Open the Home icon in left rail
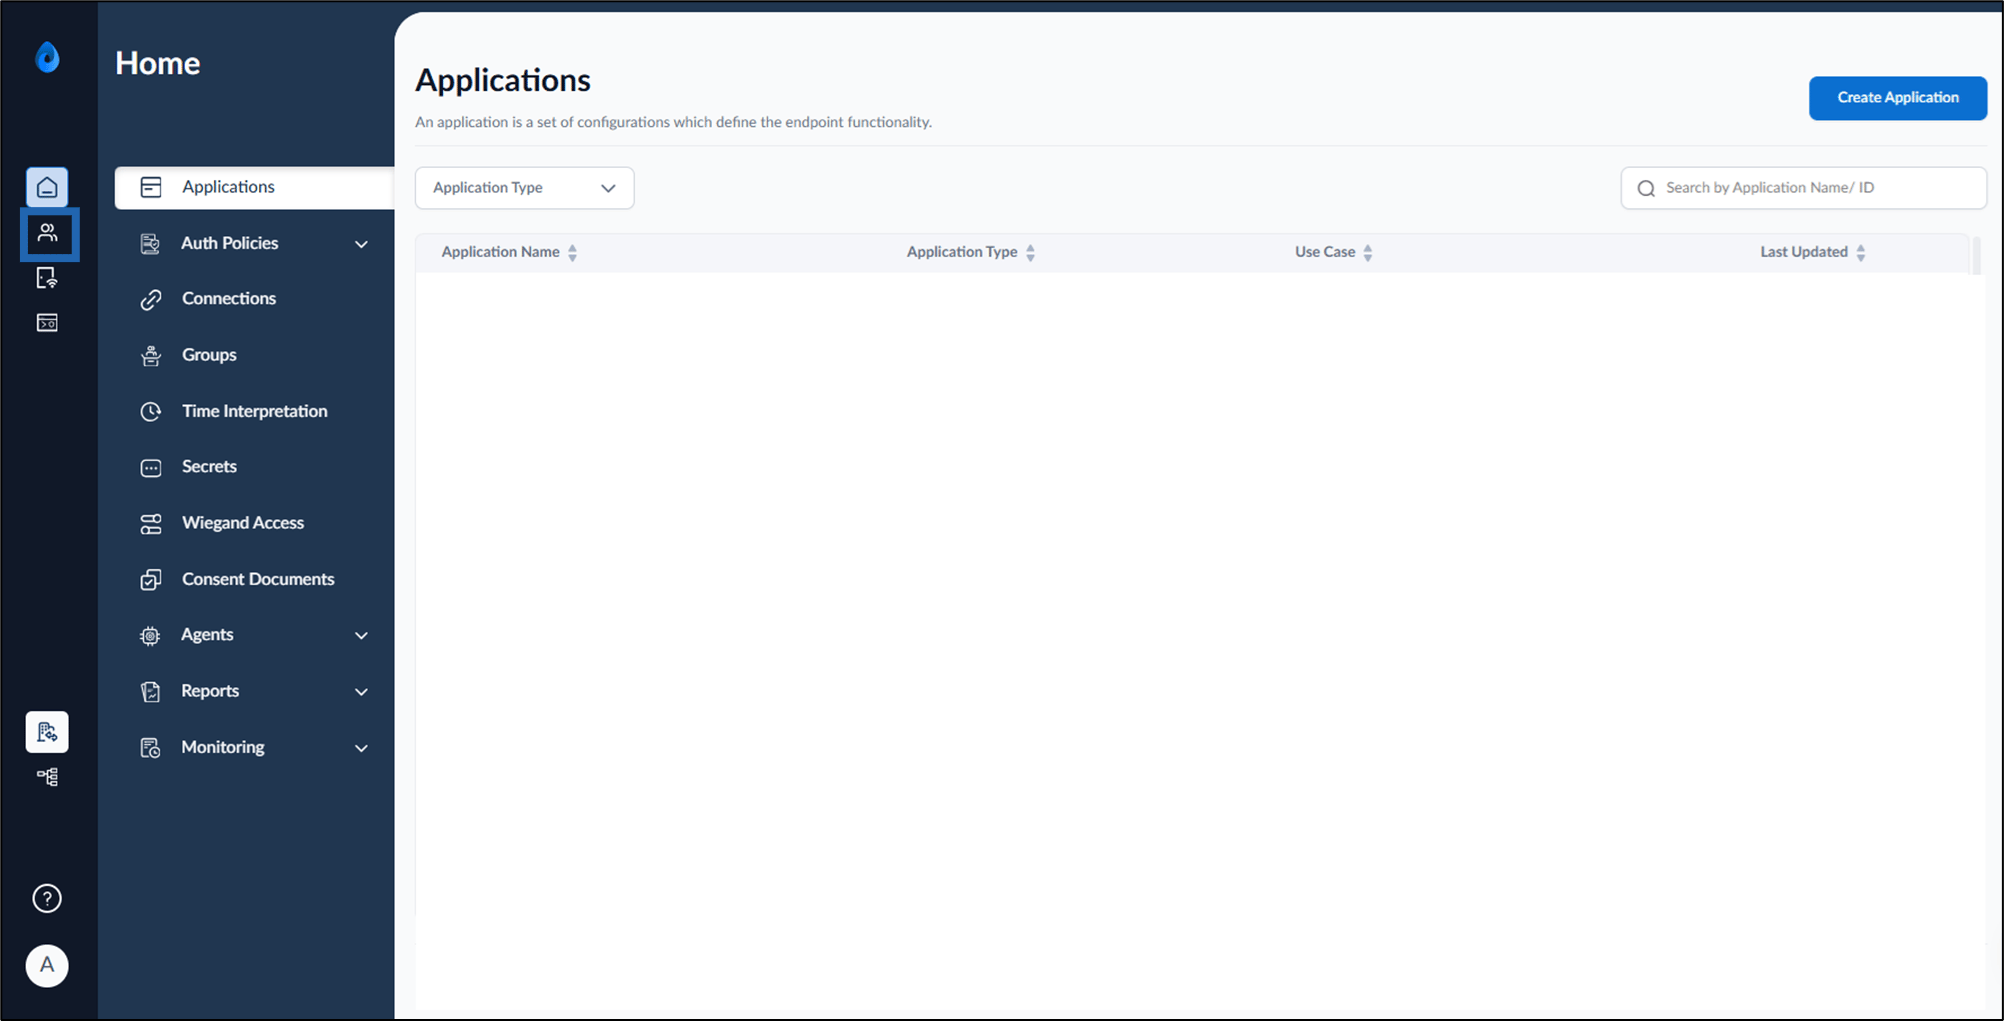Screen dimensions: 2004x1021 [x=47, y=187]
